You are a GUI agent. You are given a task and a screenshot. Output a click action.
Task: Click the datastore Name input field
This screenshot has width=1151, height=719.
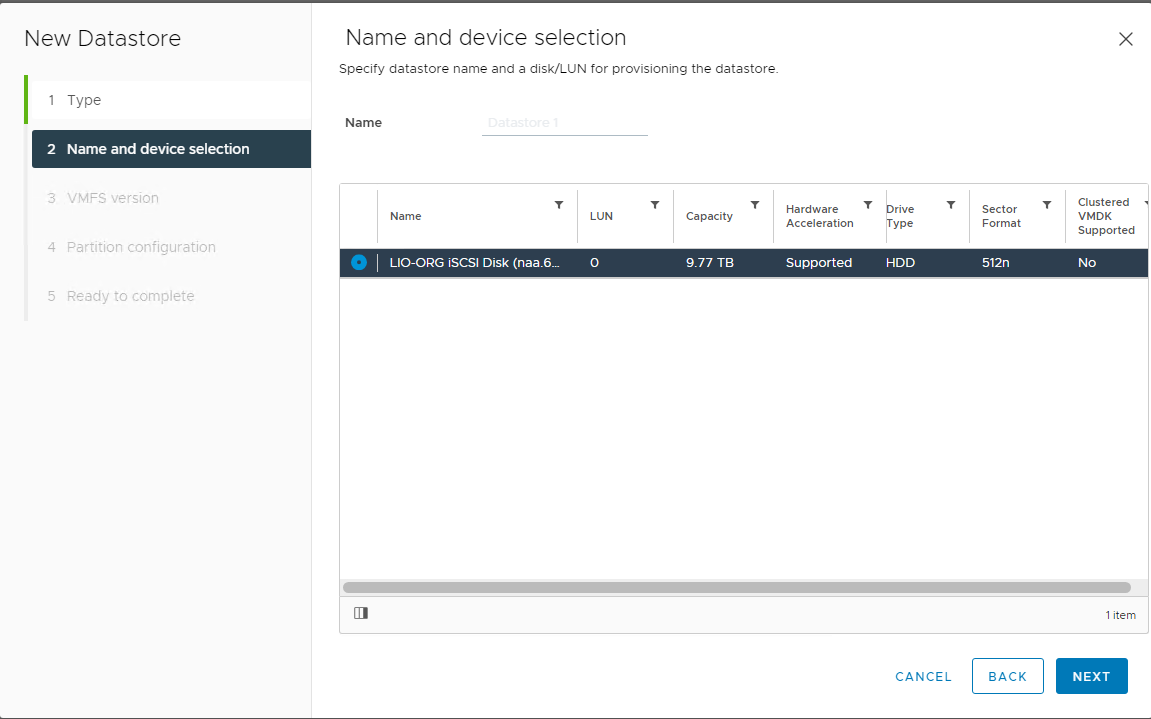click(x=564, y=123)
